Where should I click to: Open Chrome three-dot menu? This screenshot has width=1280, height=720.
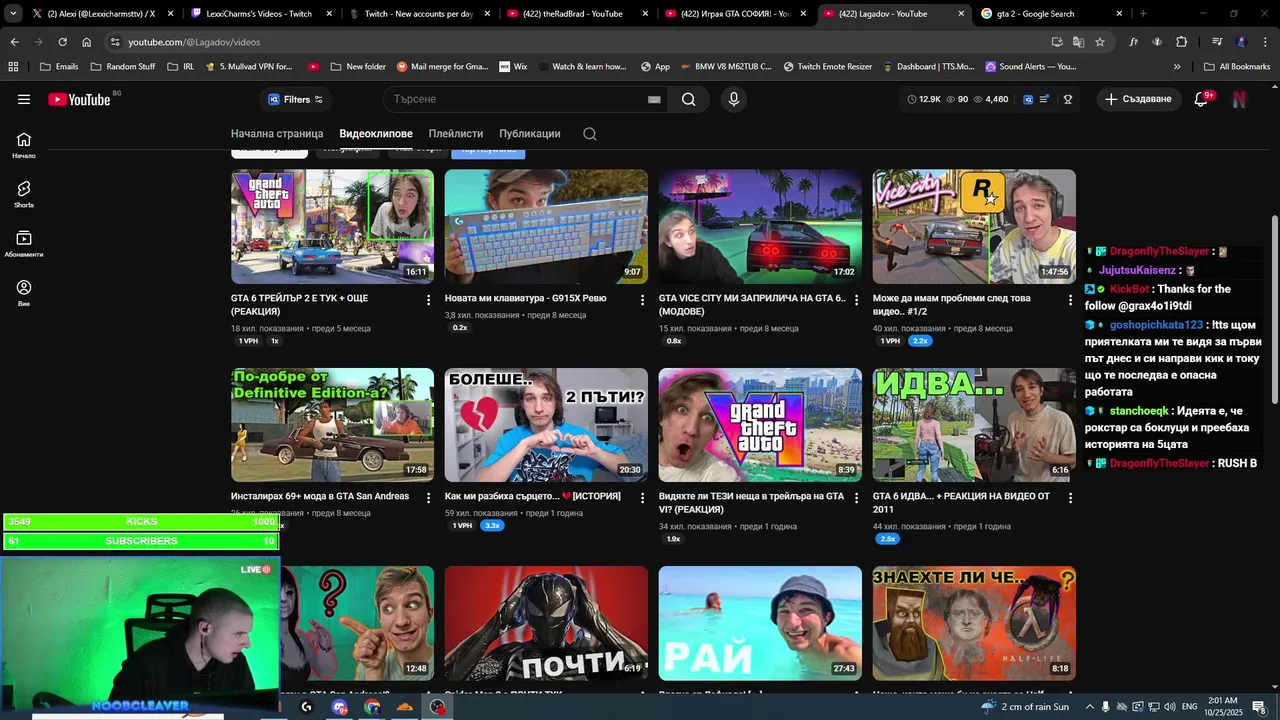[1265, 42]
